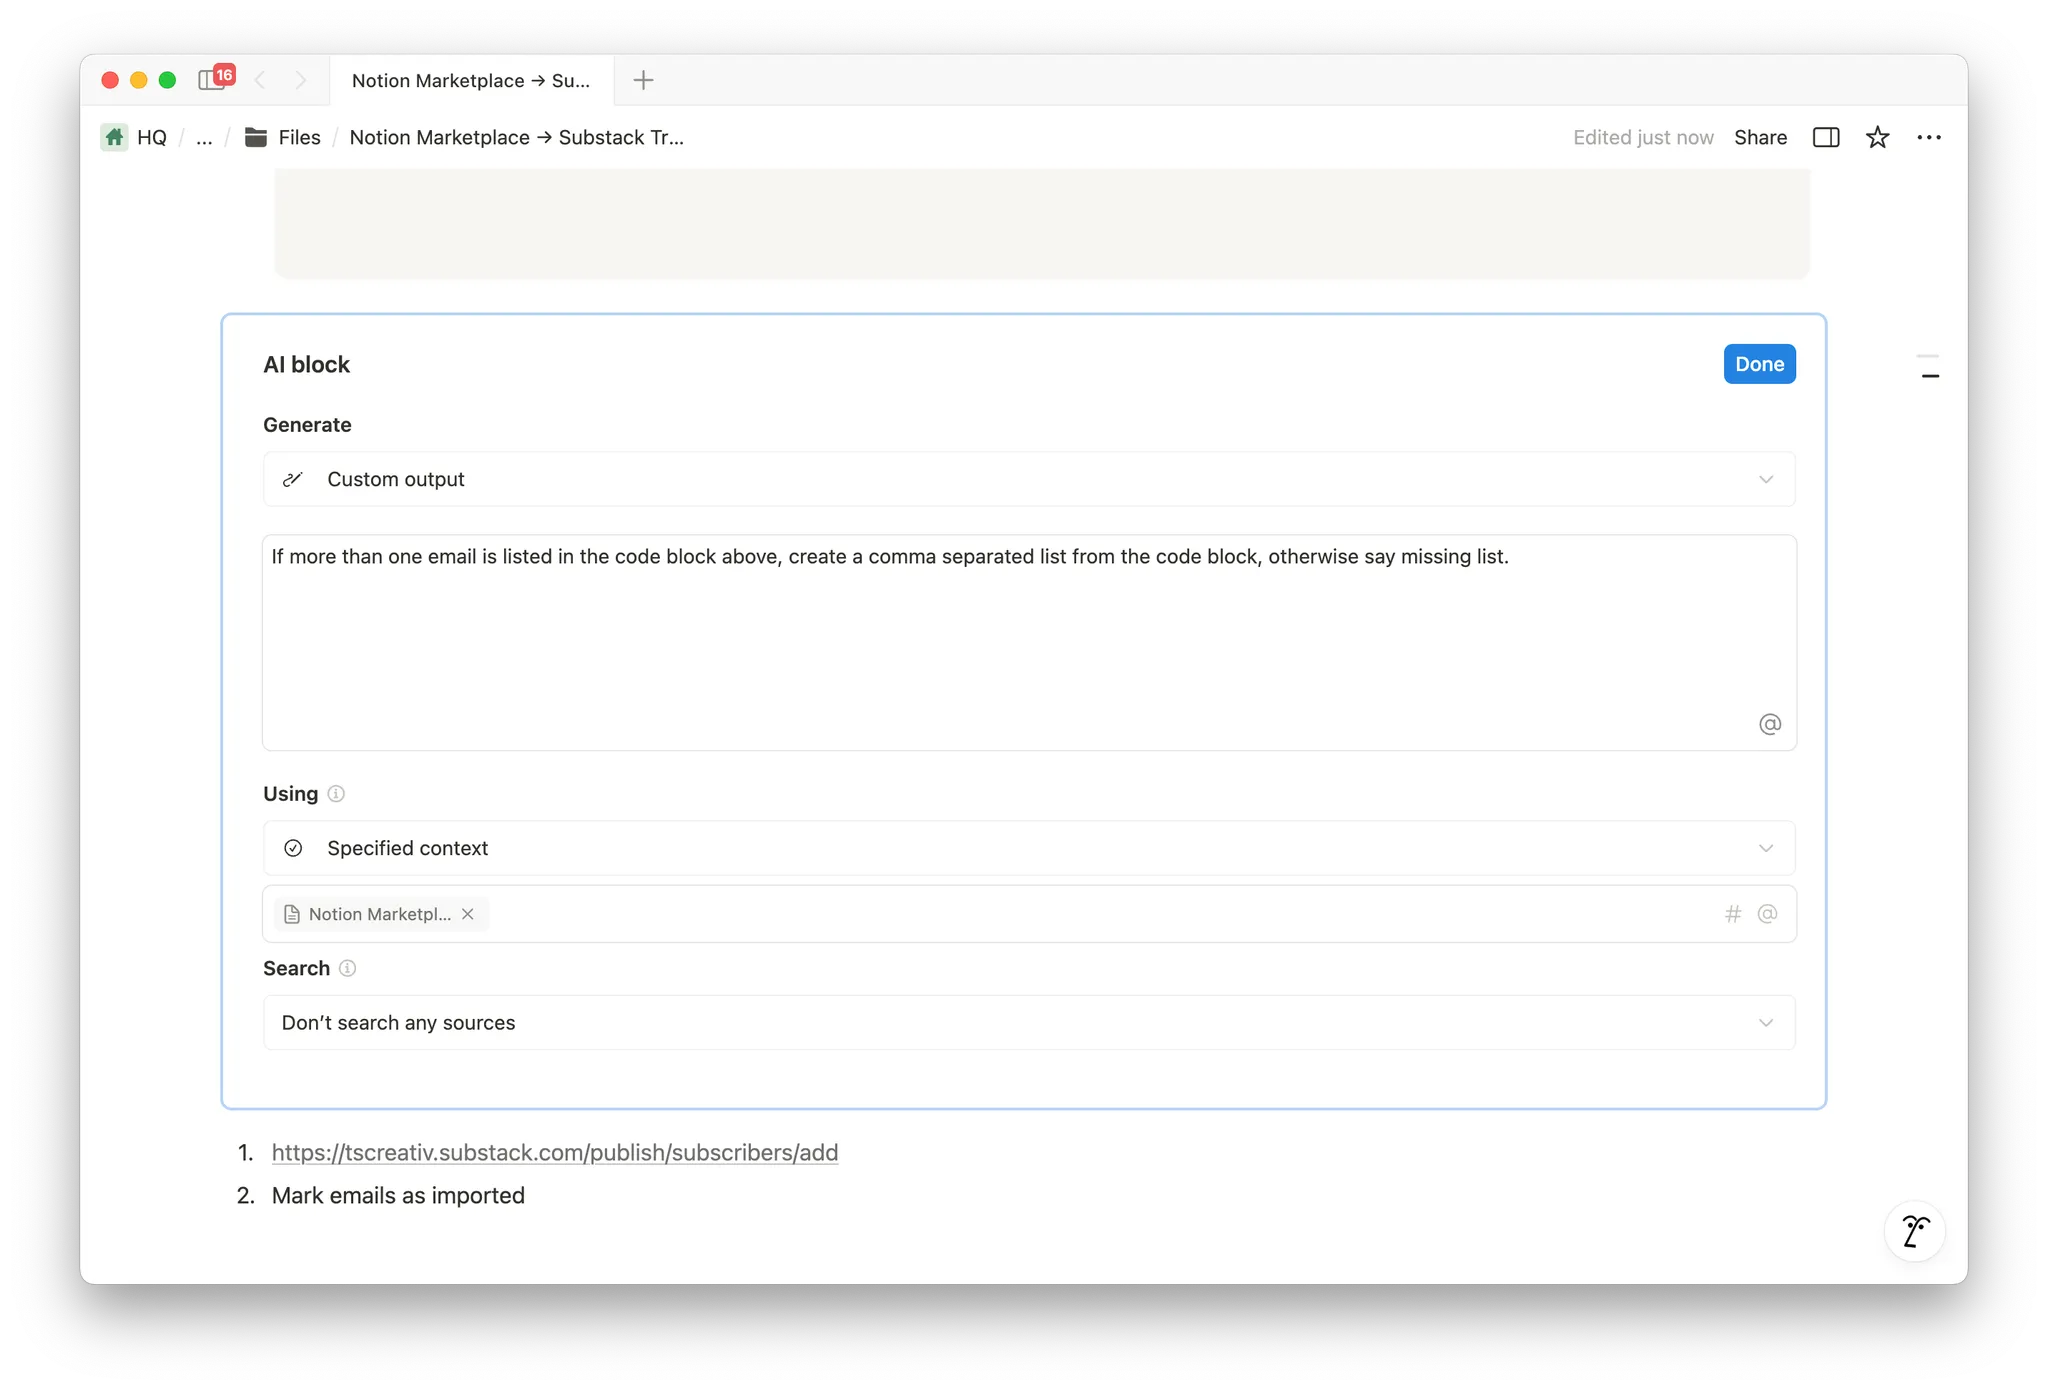Click info icon next to Using
Viewport: 2048px width, 1390px height.
tap(336, 794)
